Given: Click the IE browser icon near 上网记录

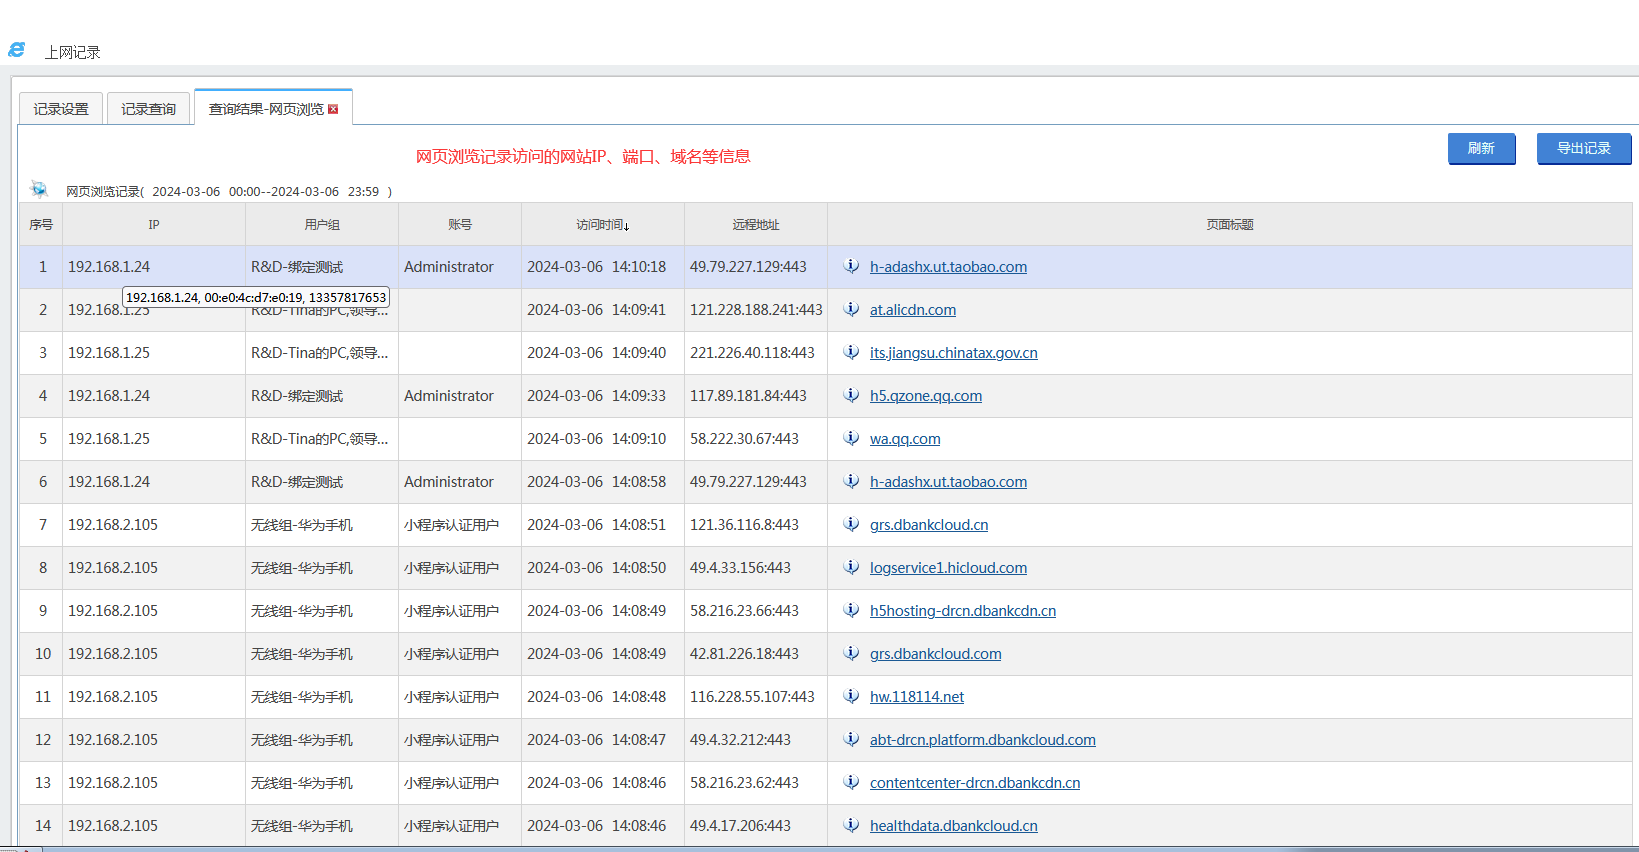Looking at the screenshot, I should pos(17,50).
